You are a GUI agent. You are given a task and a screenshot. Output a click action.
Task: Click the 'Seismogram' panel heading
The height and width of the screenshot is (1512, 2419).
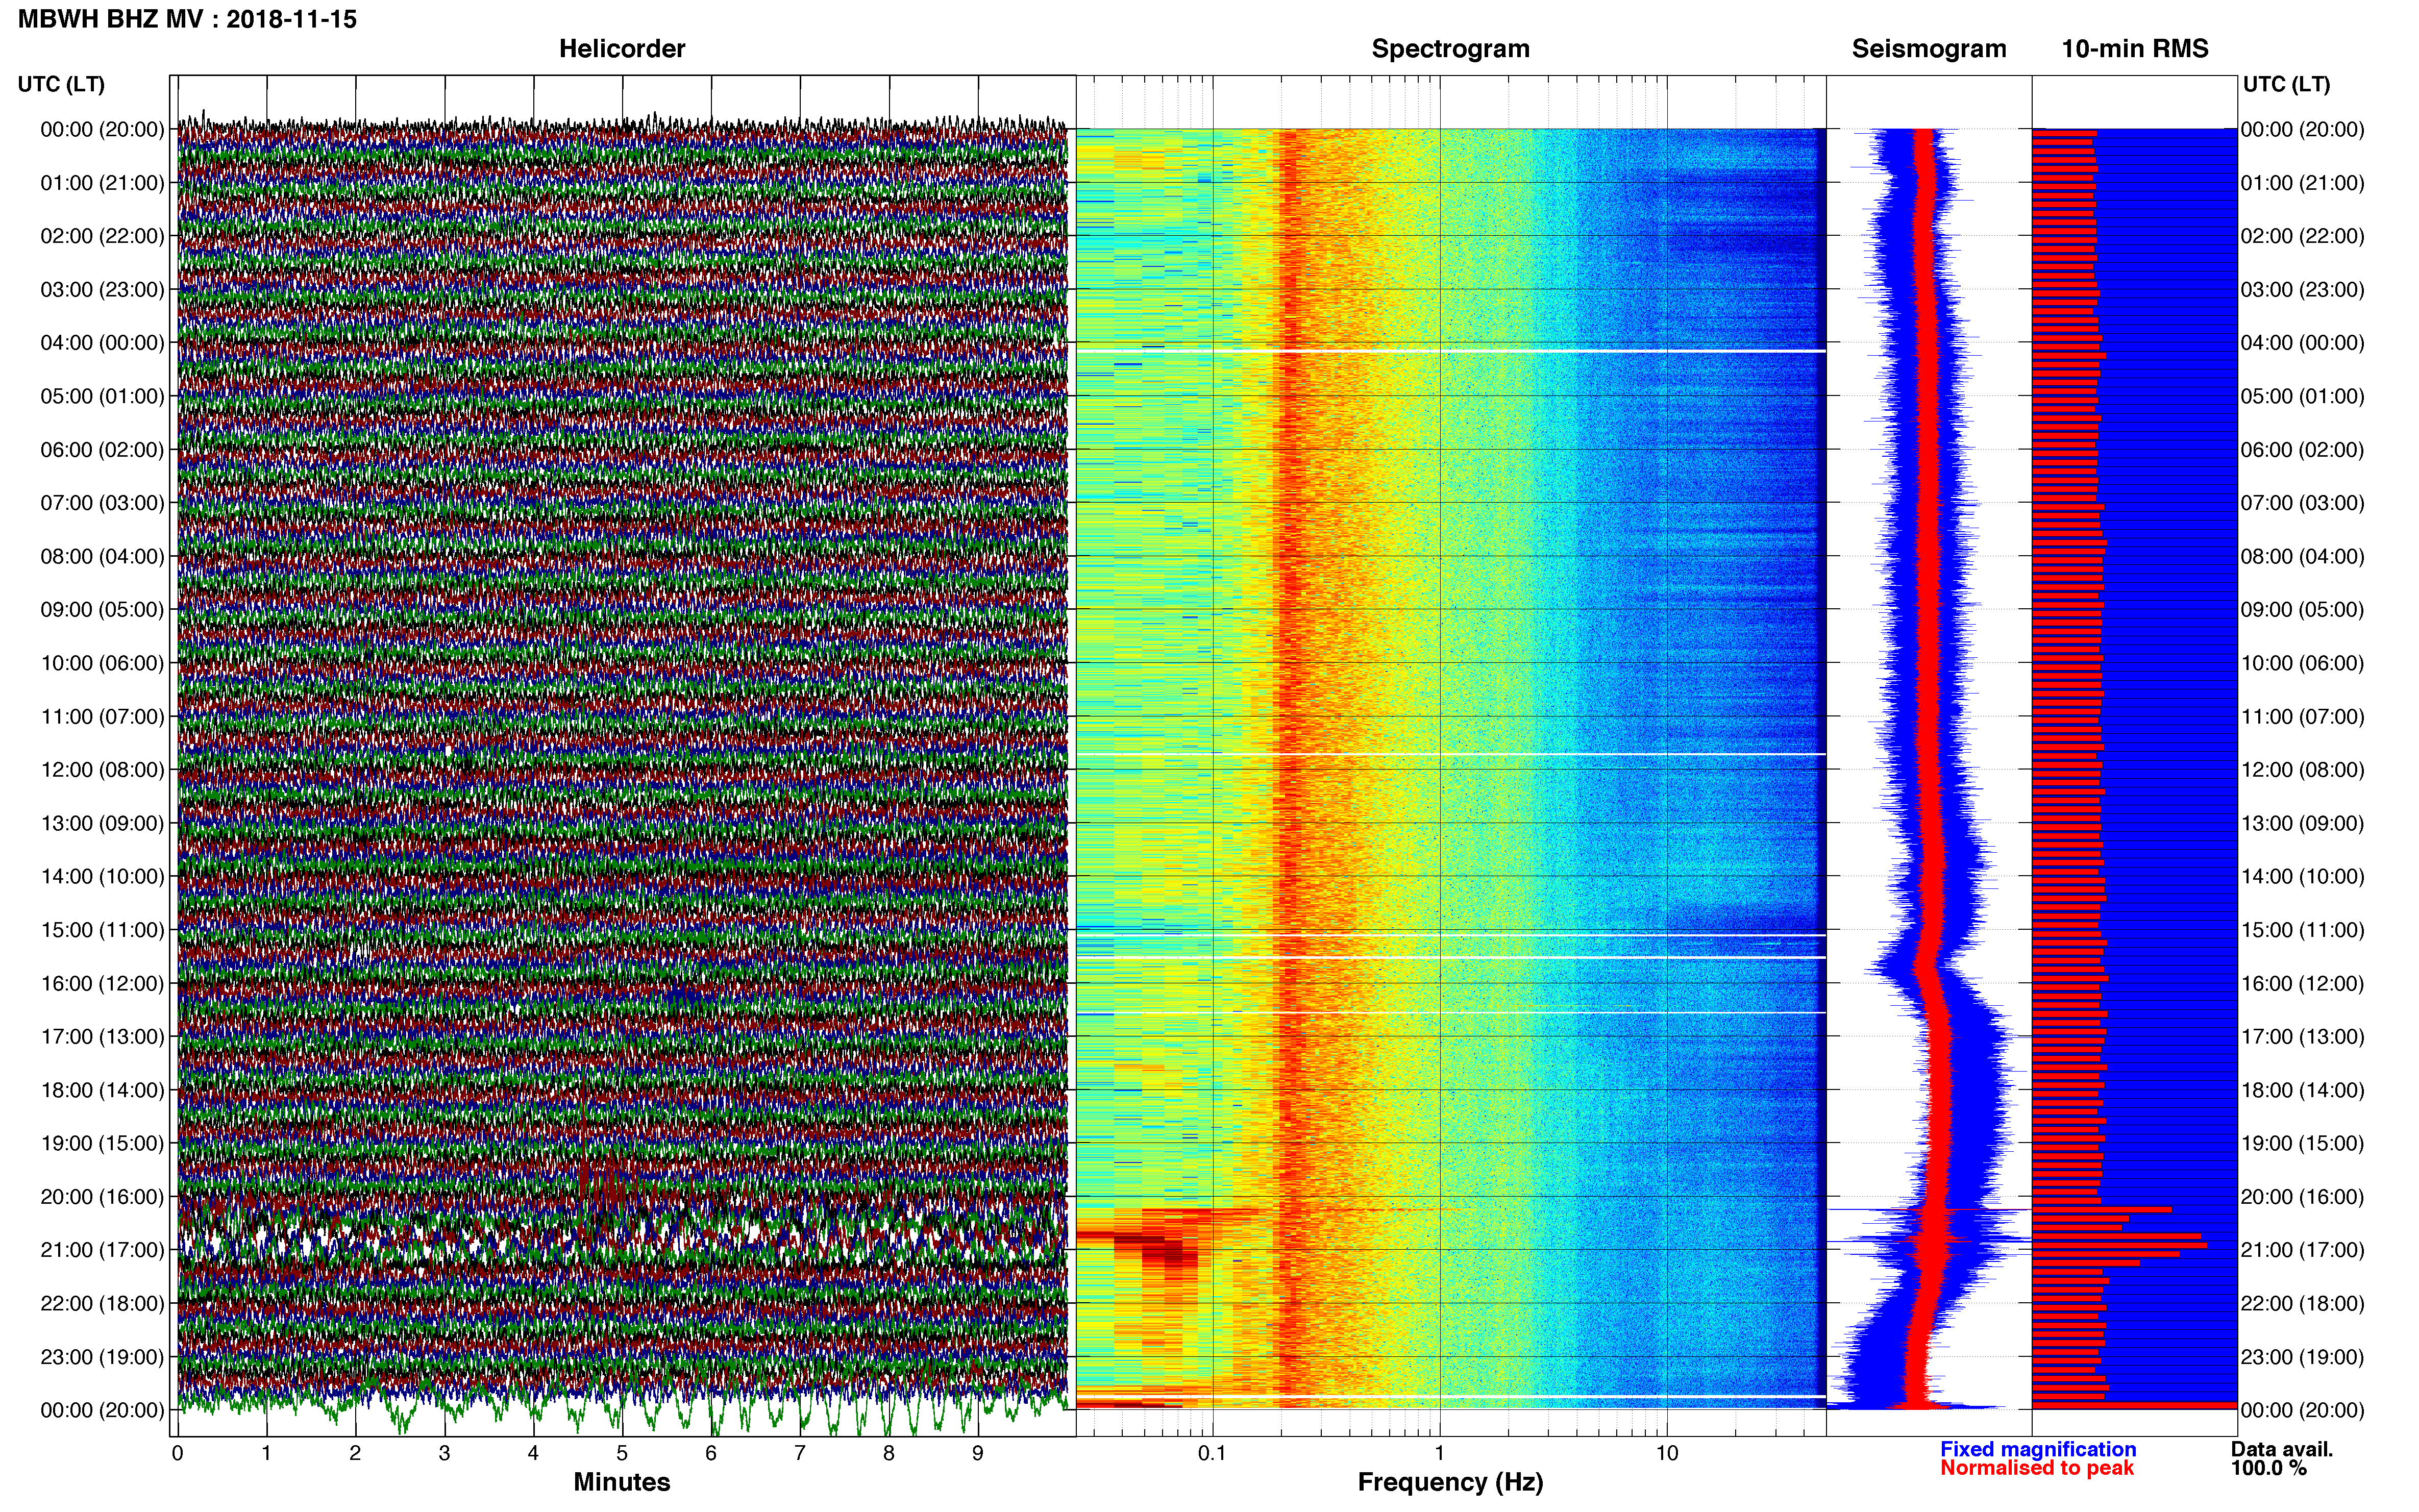1929,49
